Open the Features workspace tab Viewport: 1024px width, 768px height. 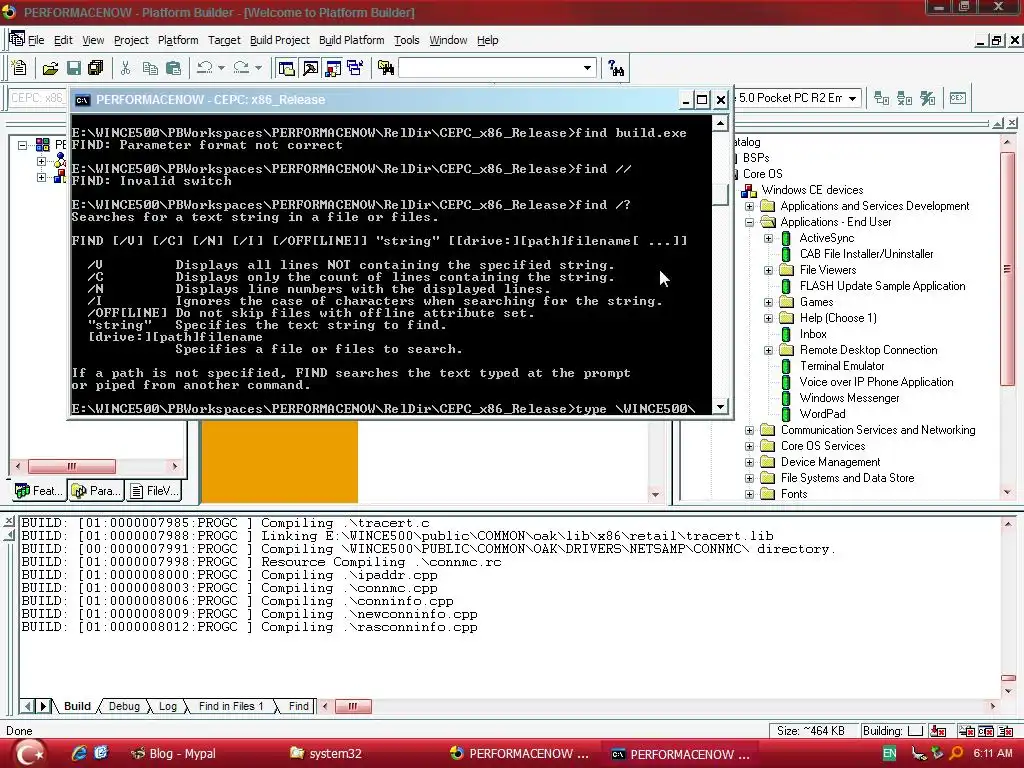(39, 490)
